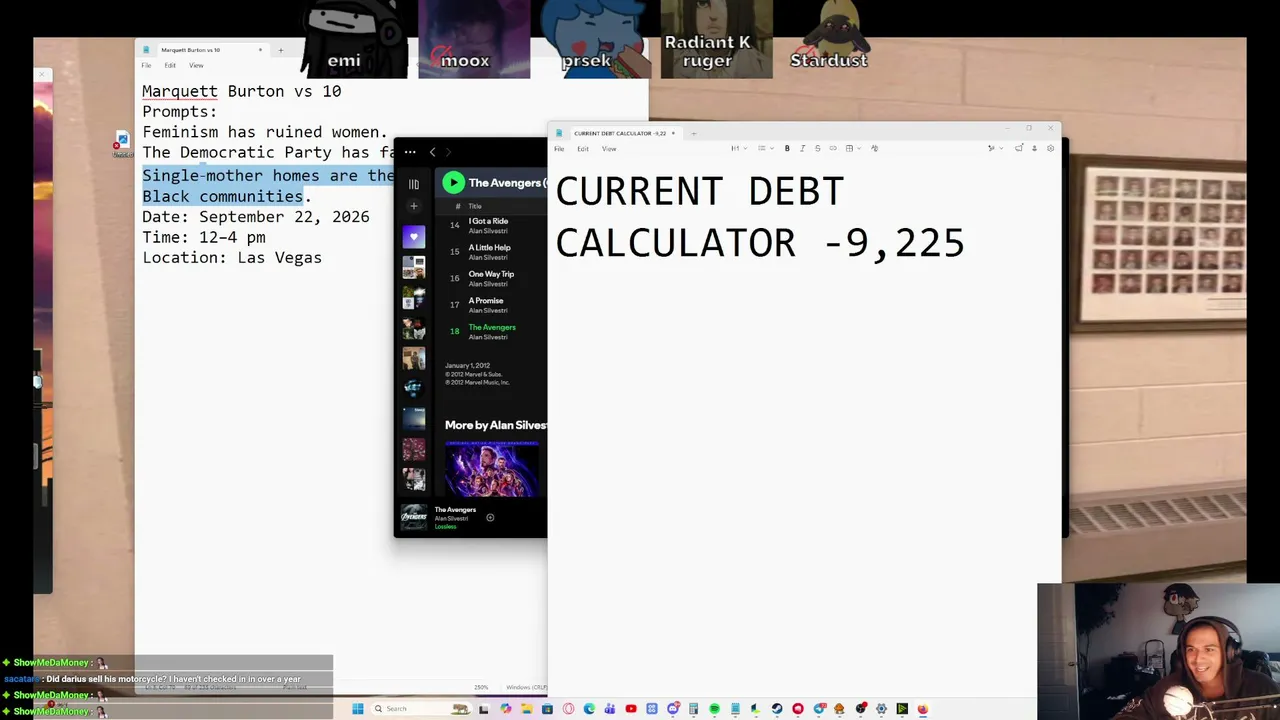Add new tab in Debt Calculator notepad

tap(693, 133)
